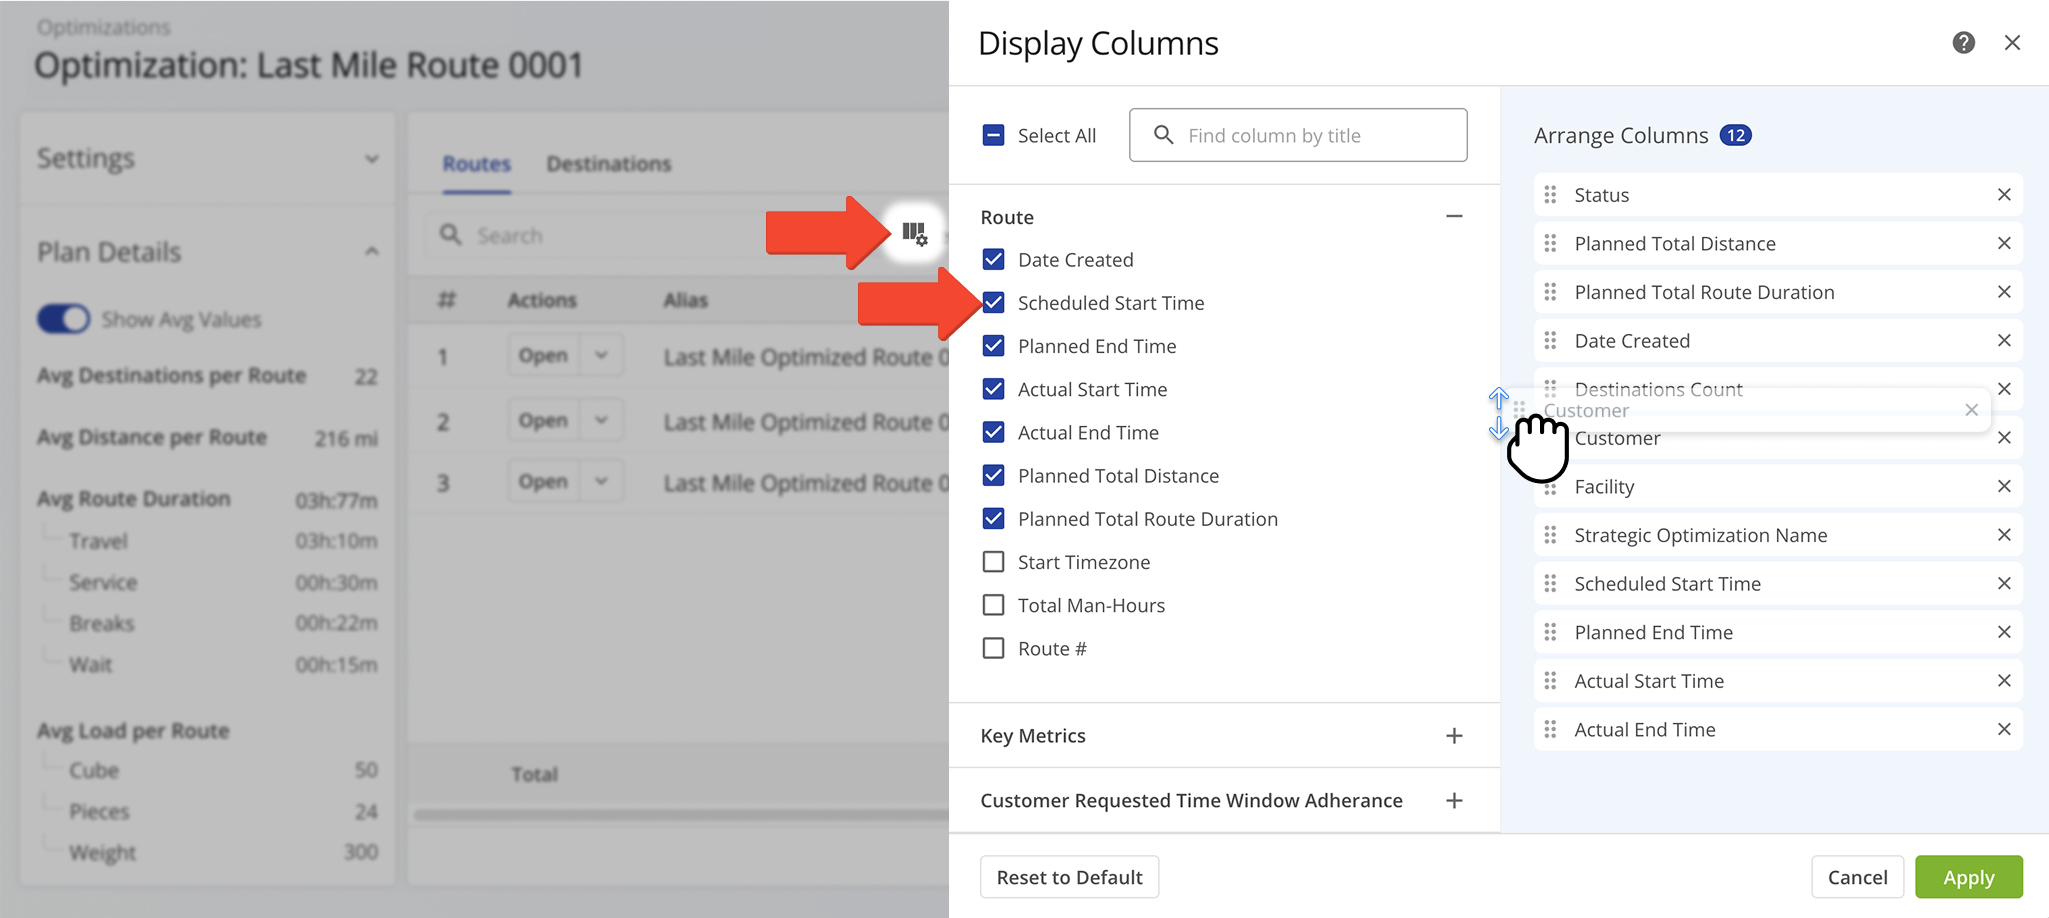Expand the Key Metrics section
2049x918 pixels.
[x=1454, y=736]
